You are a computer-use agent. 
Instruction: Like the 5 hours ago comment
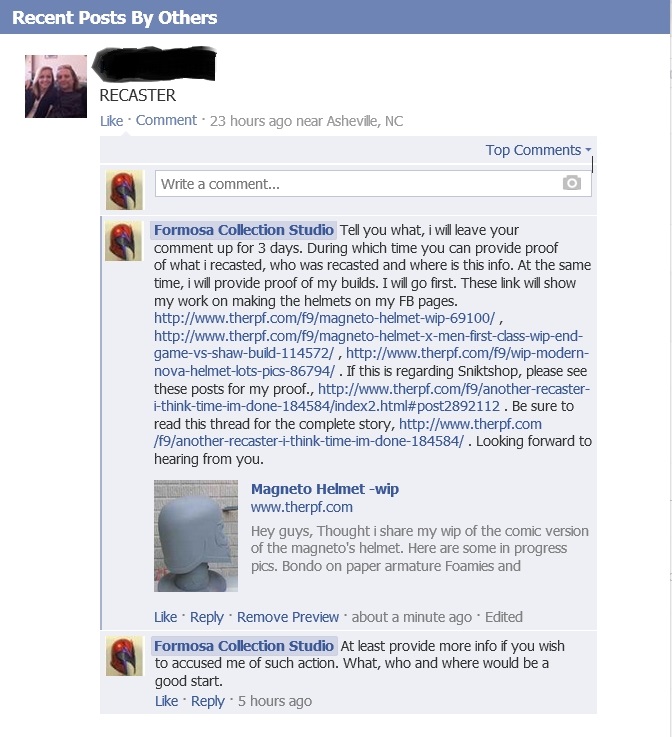tap(166, 701)
